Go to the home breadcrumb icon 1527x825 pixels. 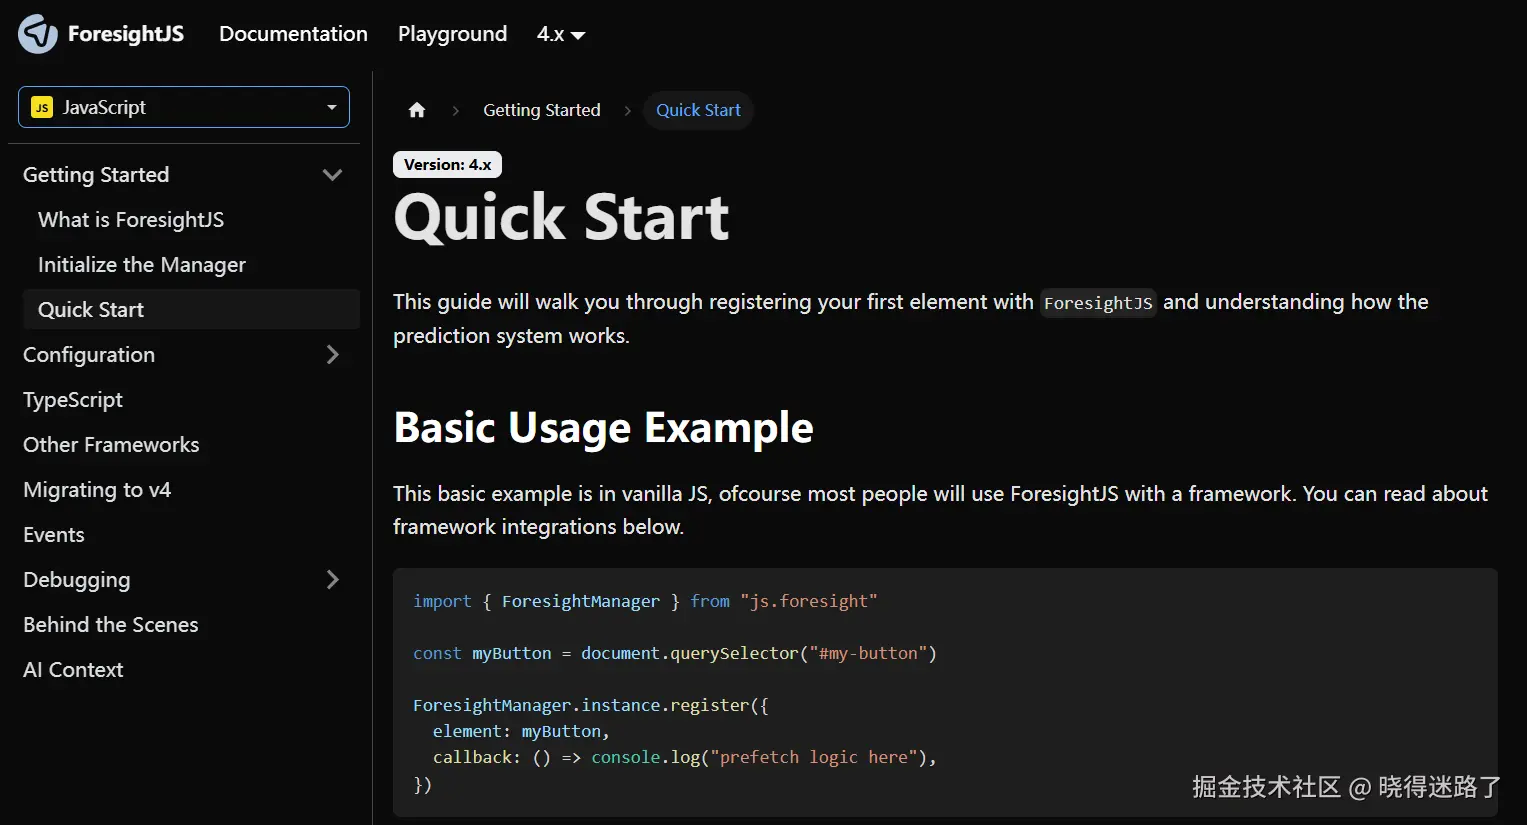(417, 110)
